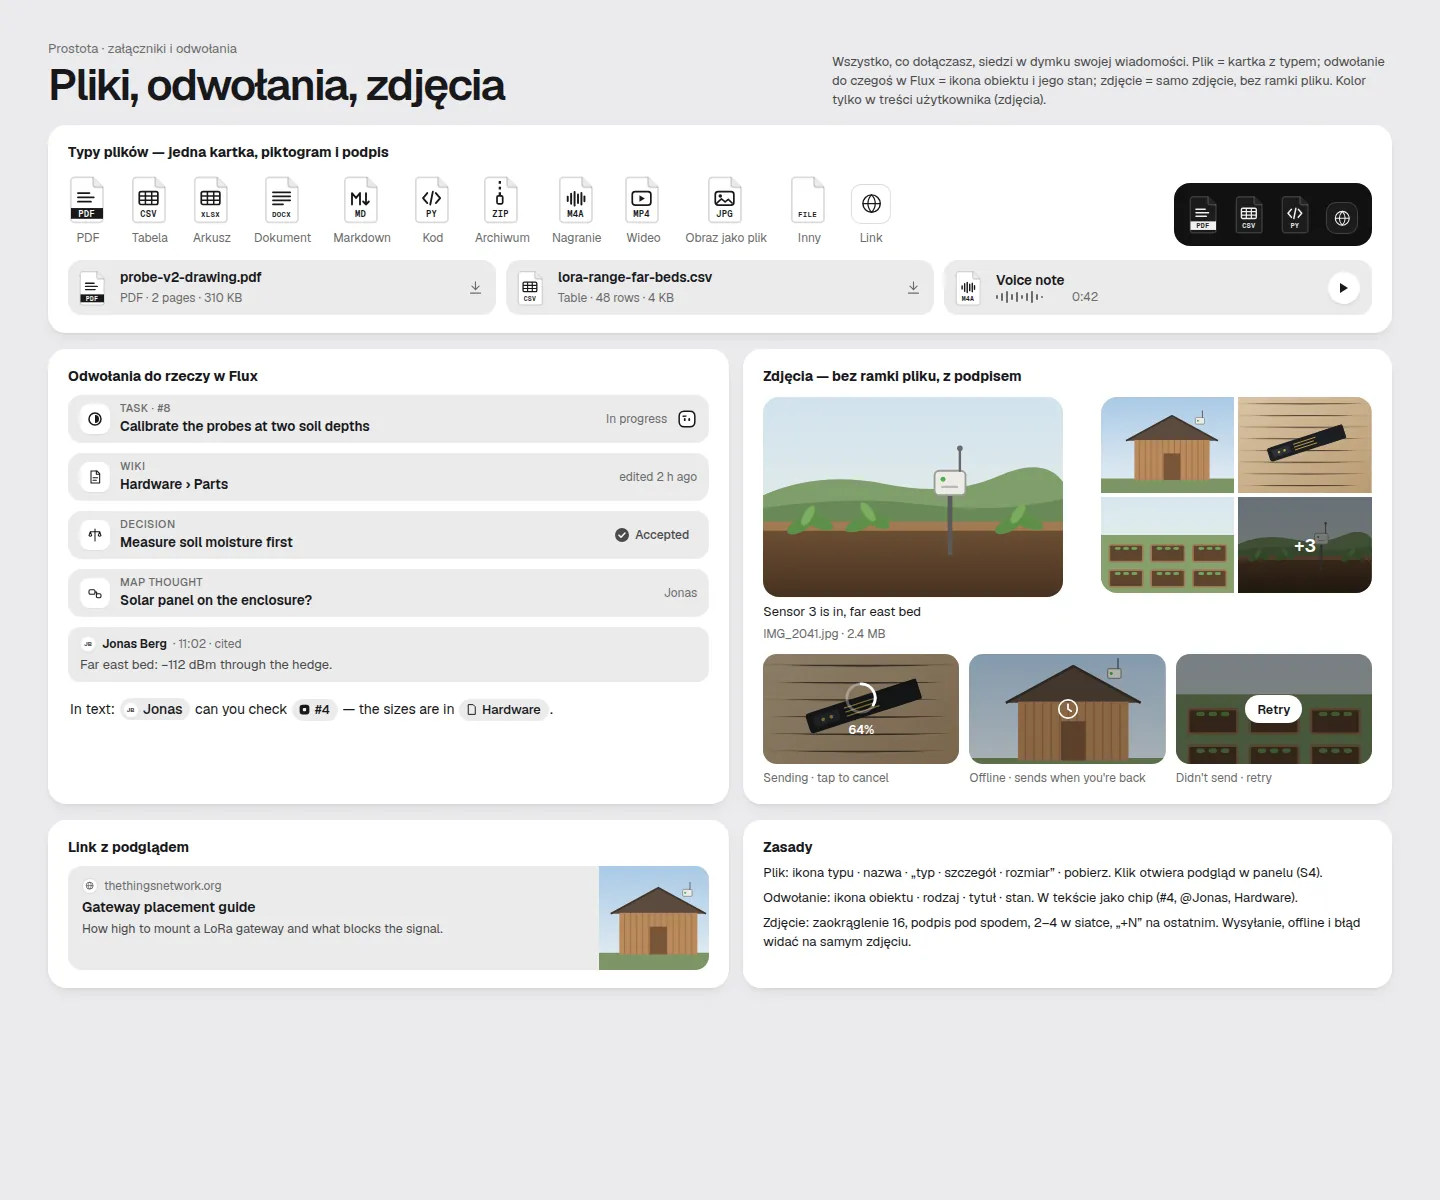Click the offline clock icon on shed photo
The image size is (1440, 1200).
point(1068,709)
